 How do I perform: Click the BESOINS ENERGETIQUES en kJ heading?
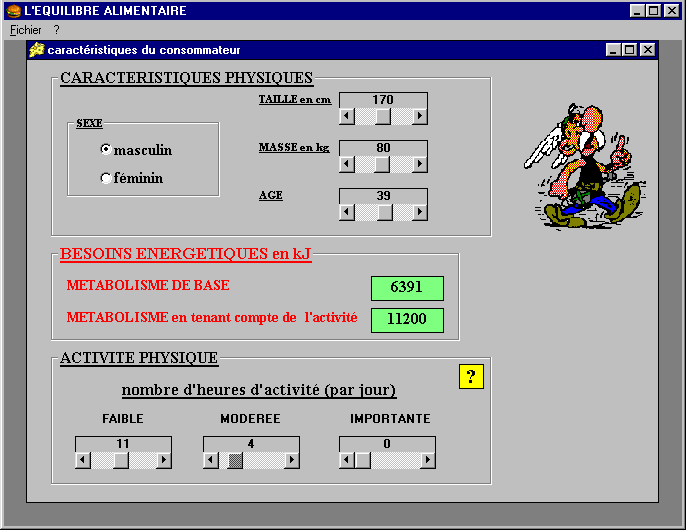pyautogui.click(x=186, y=254)
